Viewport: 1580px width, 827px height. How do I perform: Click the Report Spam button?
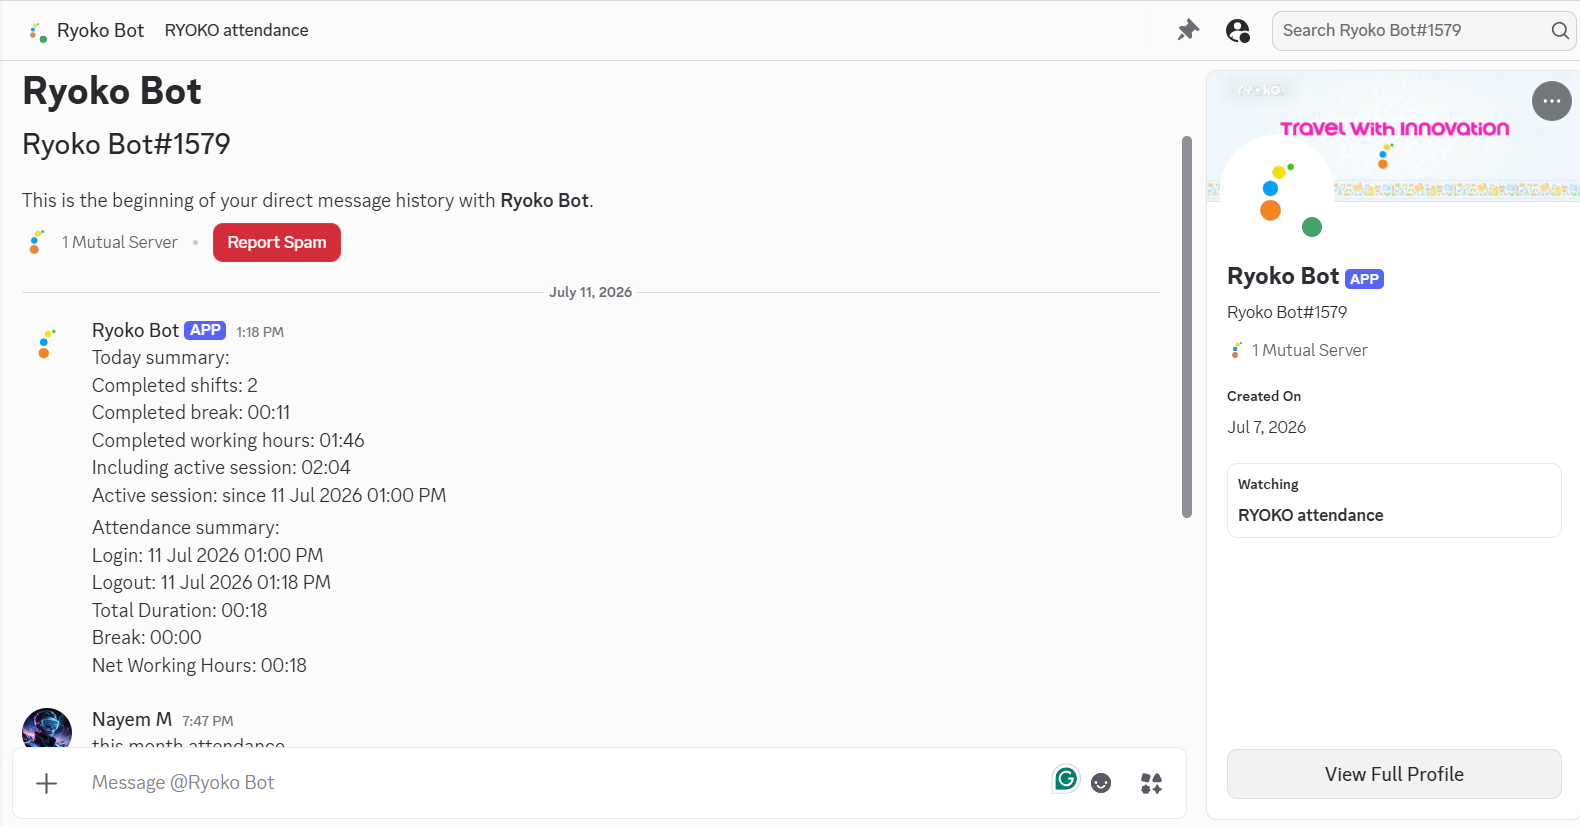tap(277, 242)
